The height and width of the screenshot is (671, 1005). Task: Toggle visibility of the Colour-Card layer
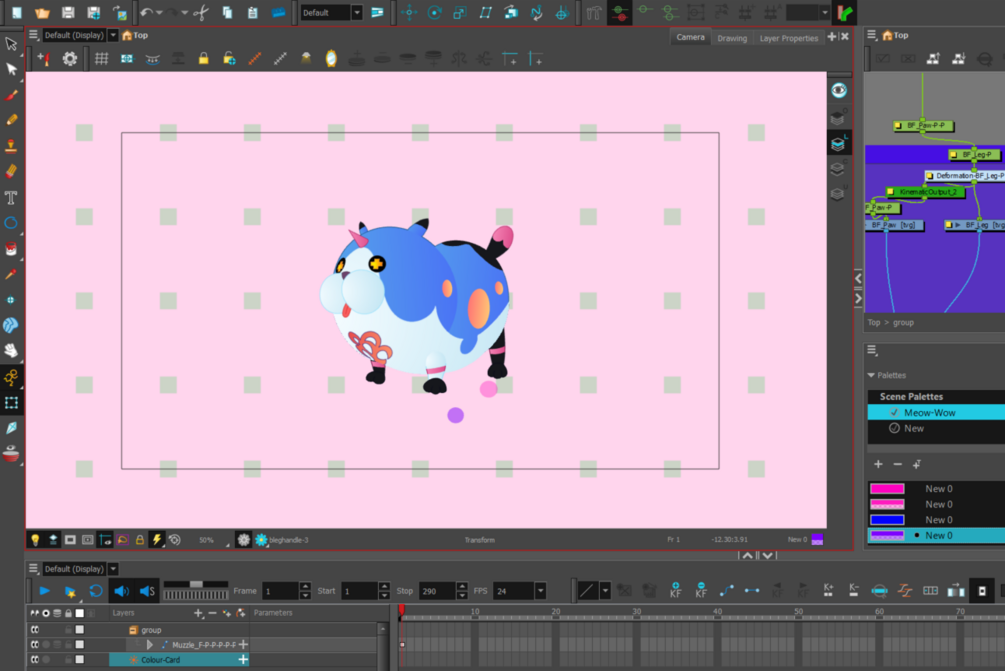35,659
